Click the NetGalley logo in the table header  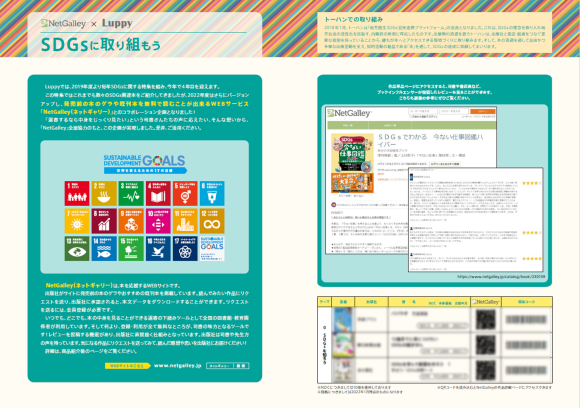[x=485, y=302]
